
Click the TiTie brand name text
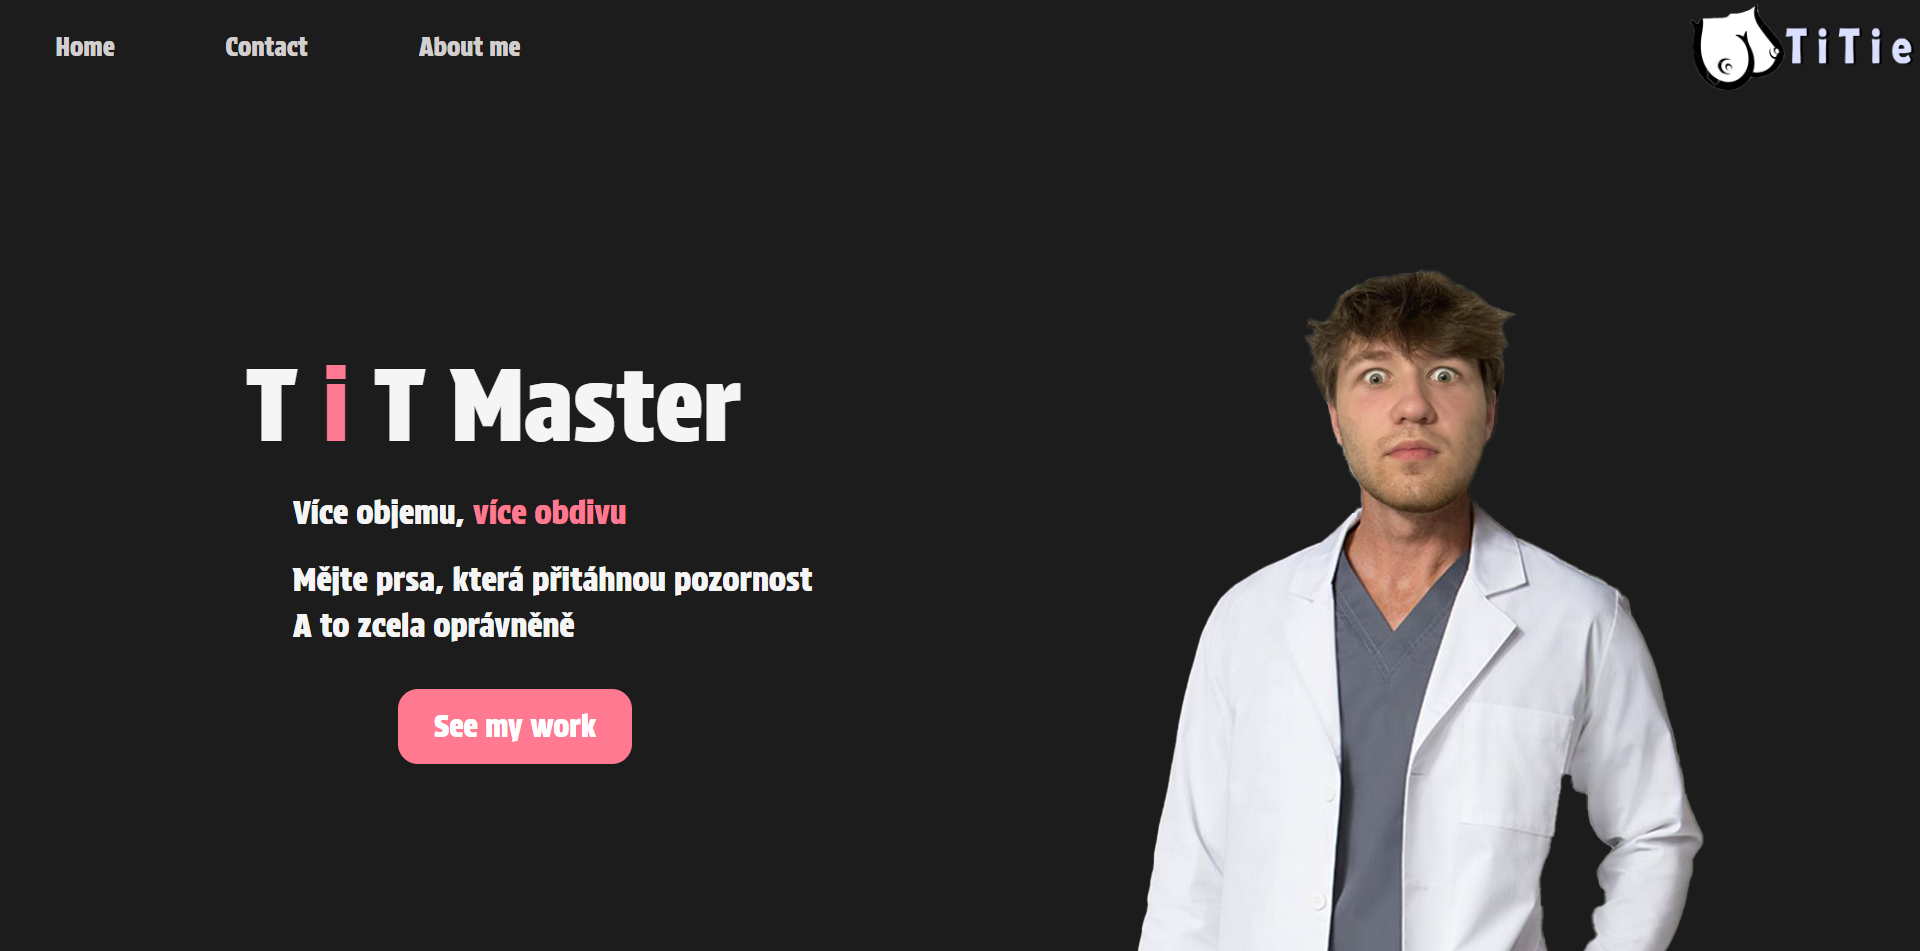(x=1849, y=47)
